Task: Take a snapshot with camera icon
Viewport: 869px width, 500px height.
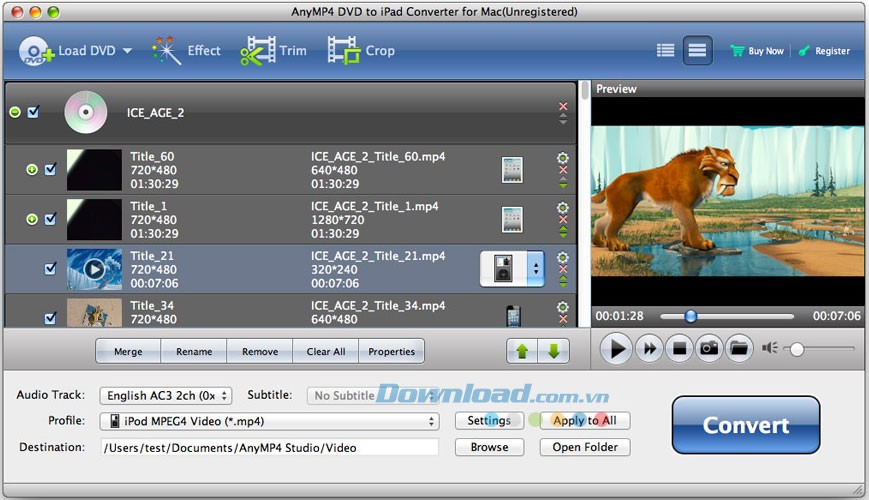Action: coord(709,349)
